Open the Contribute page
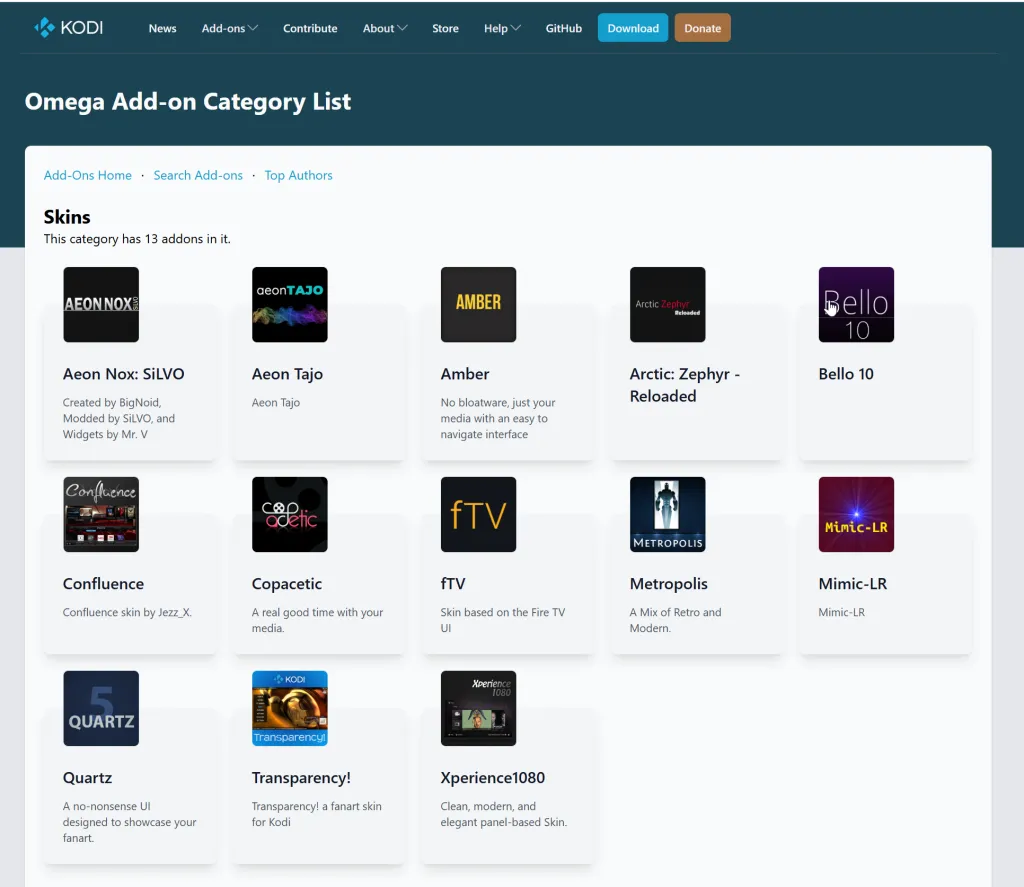 (310, 28)
